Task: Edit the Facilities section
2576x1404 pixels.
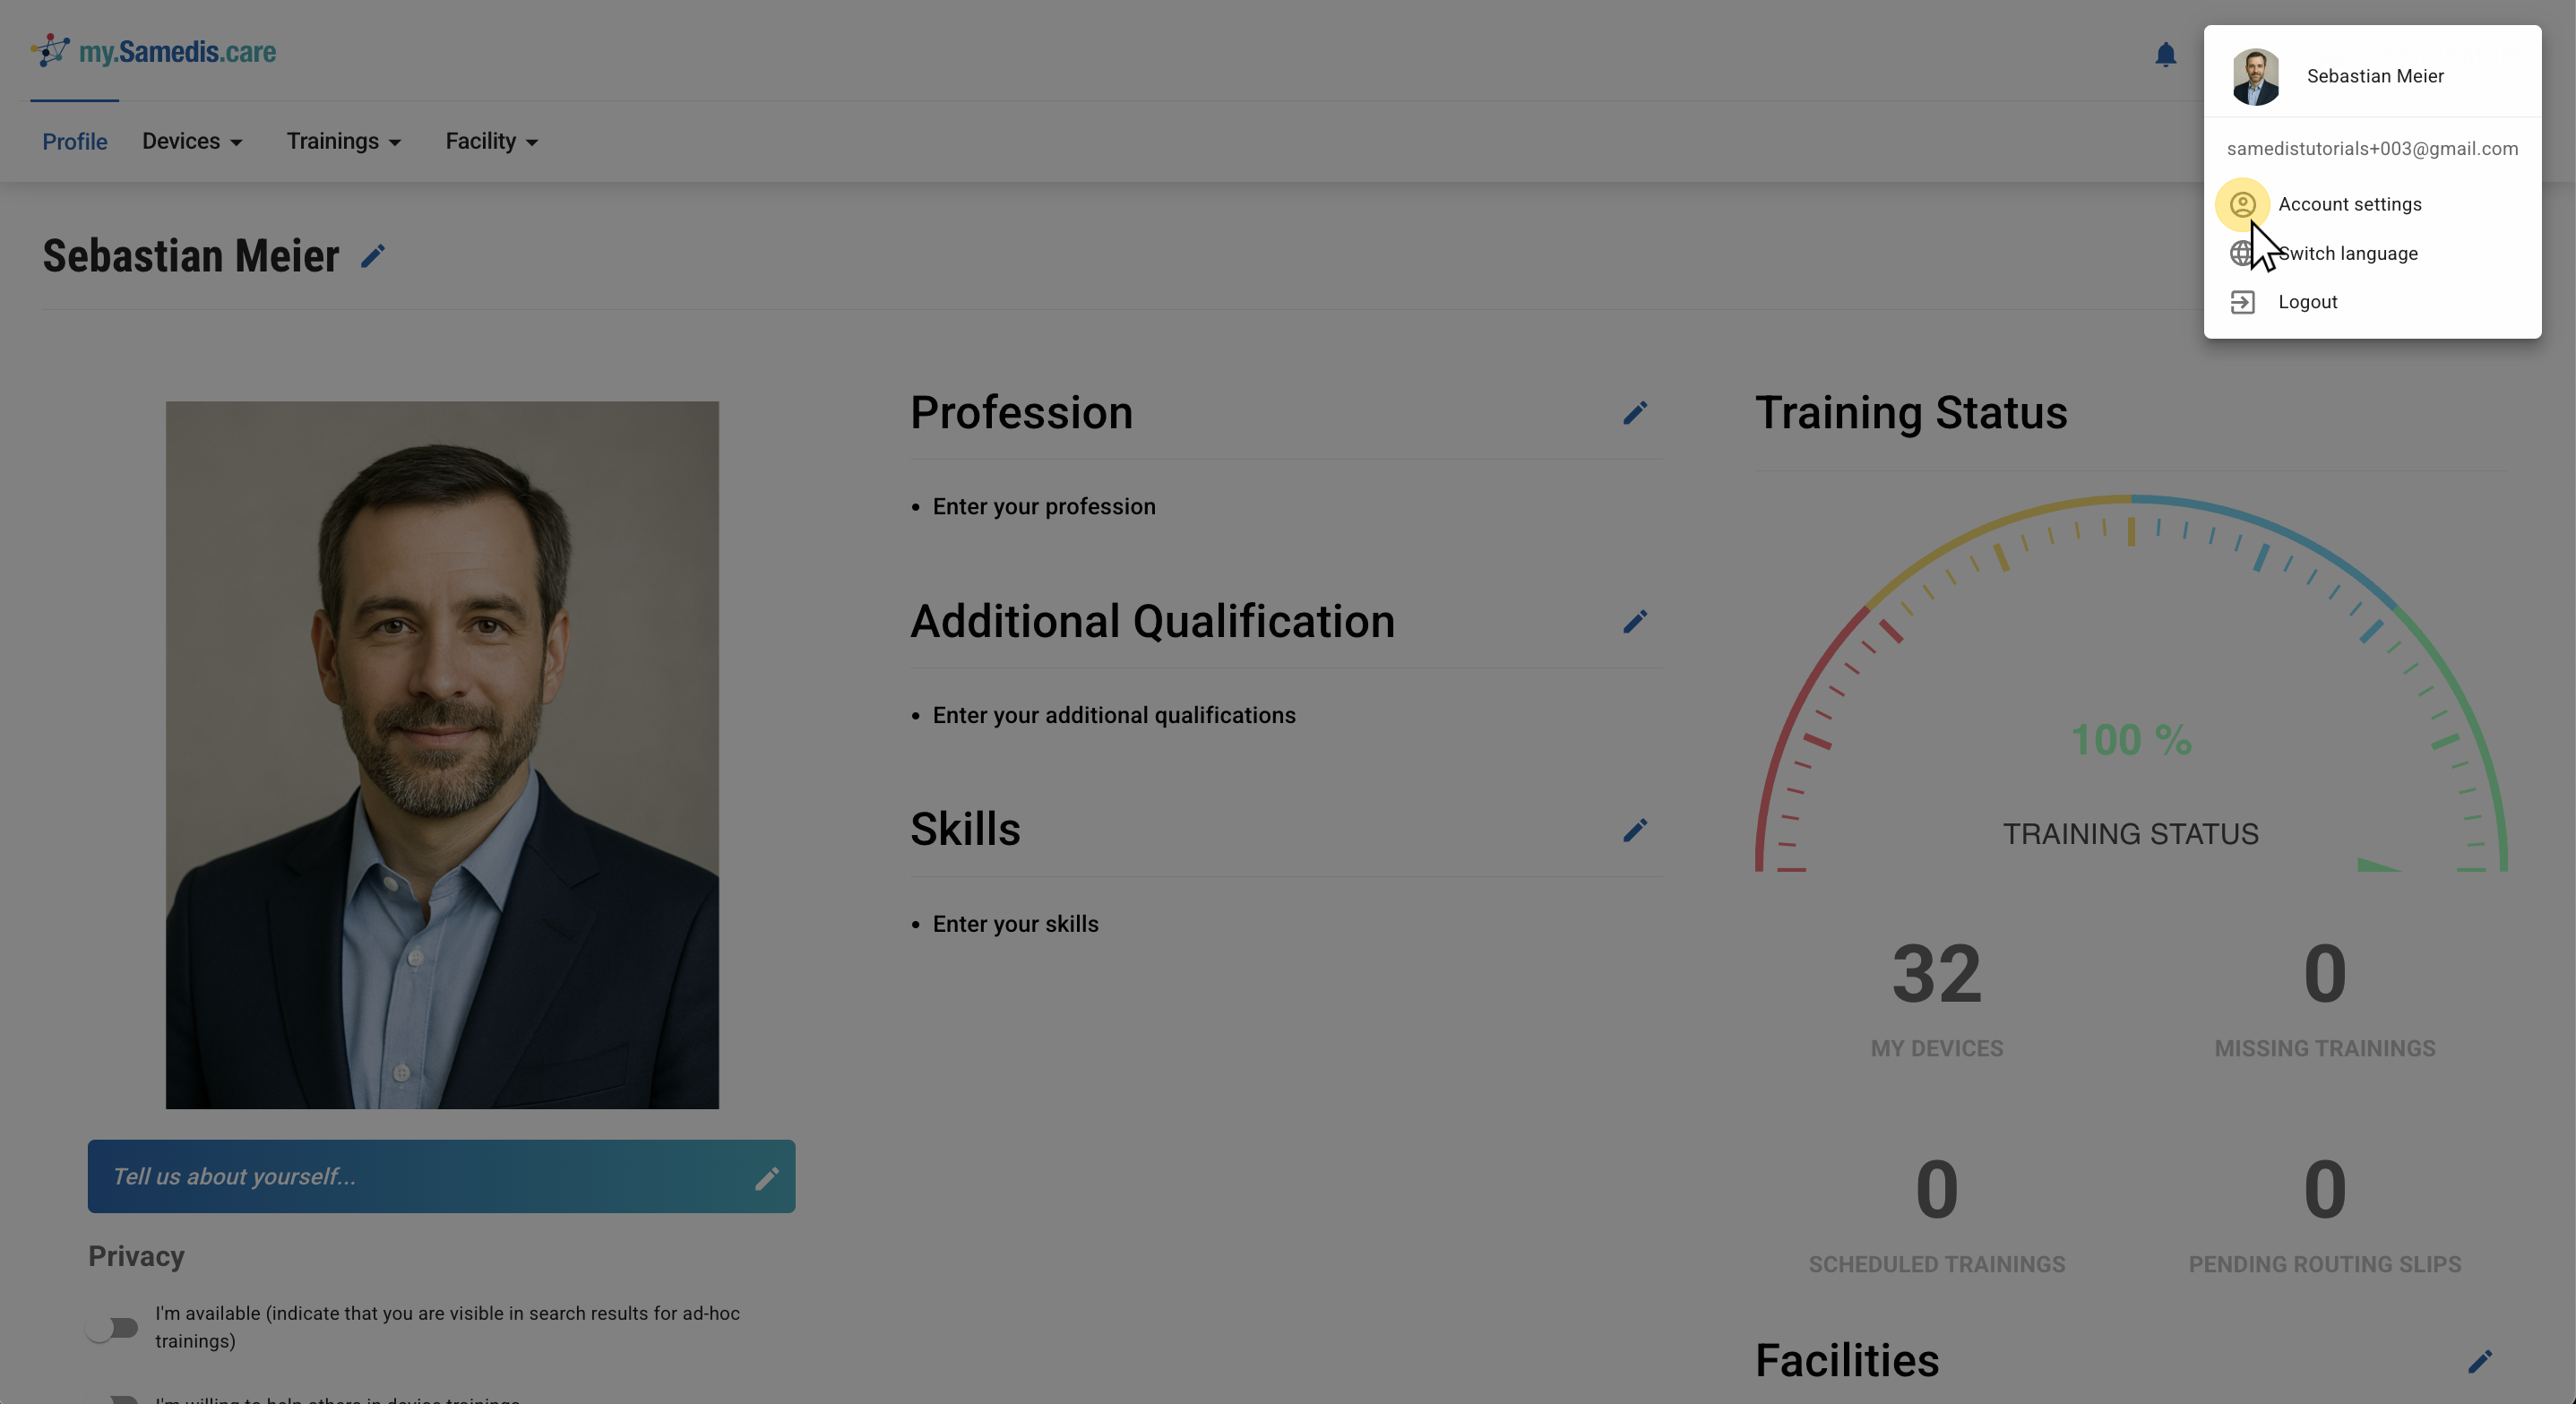Action: [x=2479, y=1362]
